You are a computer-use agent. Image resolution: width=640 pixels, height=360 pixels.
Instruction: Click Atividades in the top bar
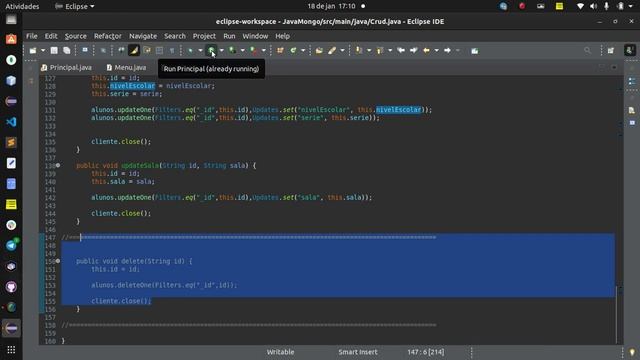pos(22,6)
